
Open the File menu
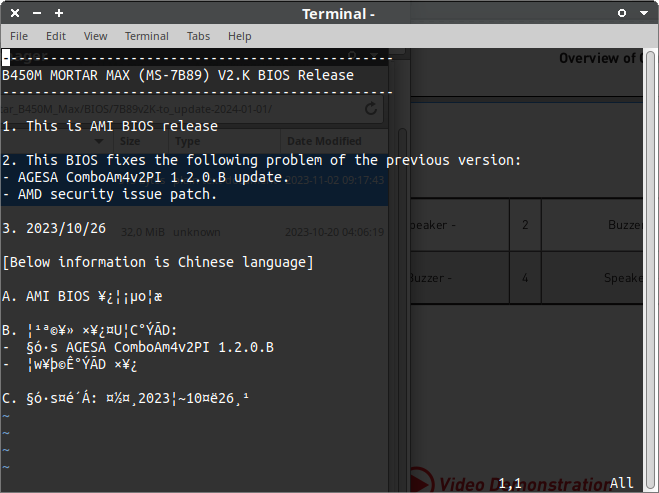click(x=19, y=36)
